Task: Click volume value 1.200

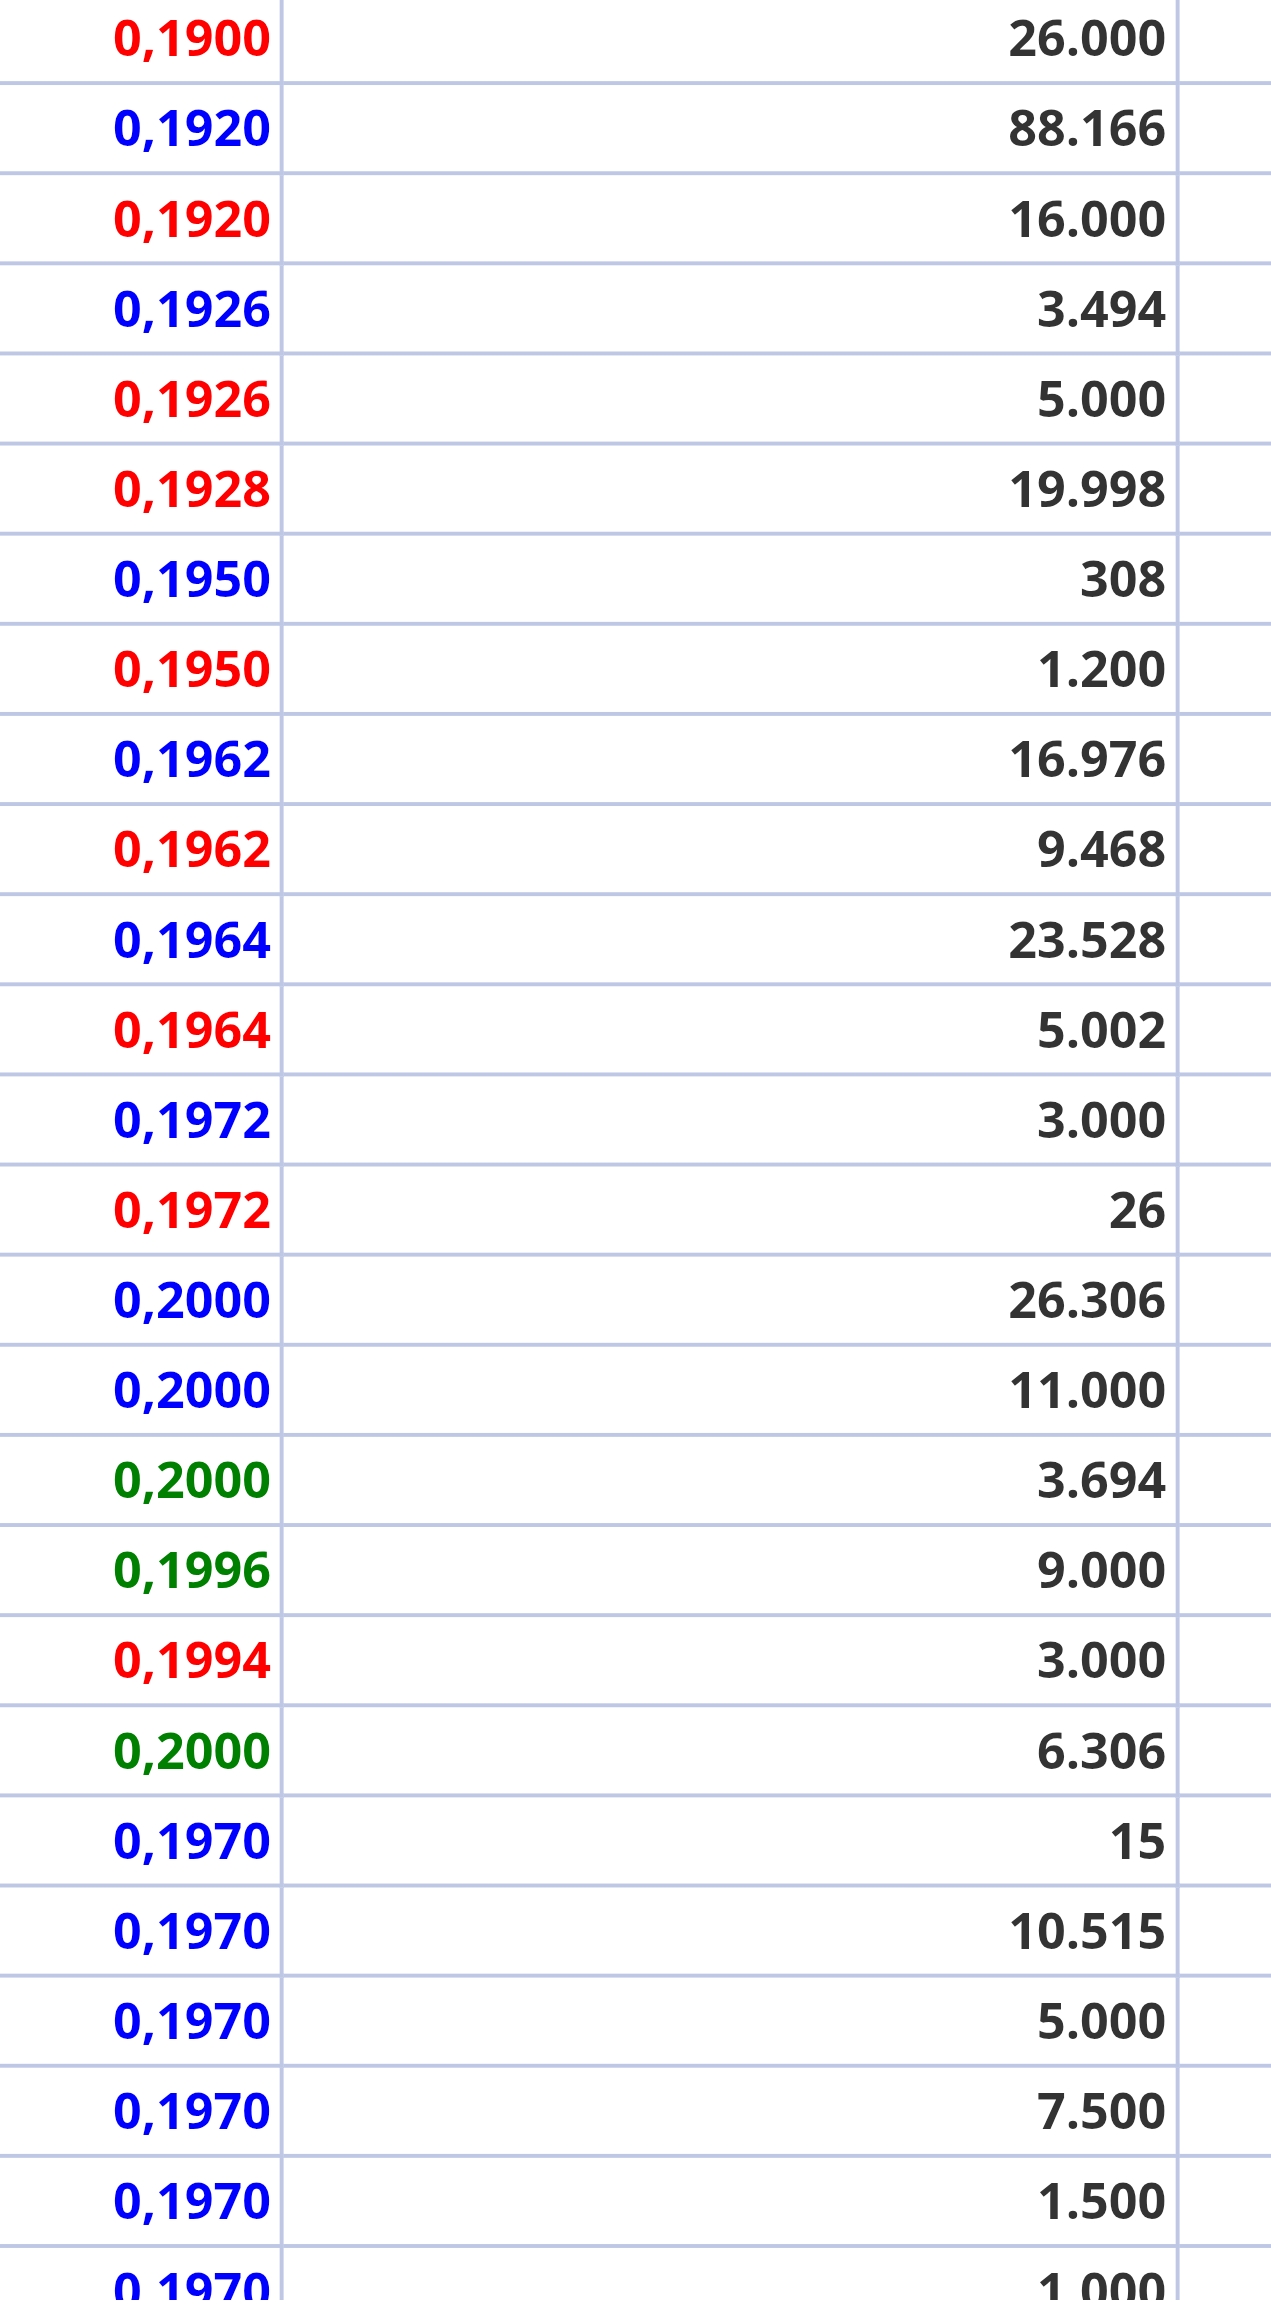Action: [1102, 670]
